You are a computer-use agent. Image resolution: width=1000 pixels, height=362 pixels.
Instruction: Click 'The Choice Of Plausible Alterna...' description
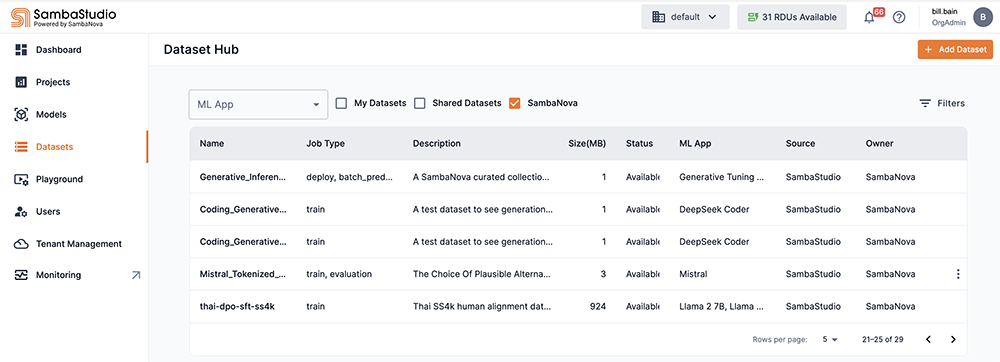tap(483, 274)
